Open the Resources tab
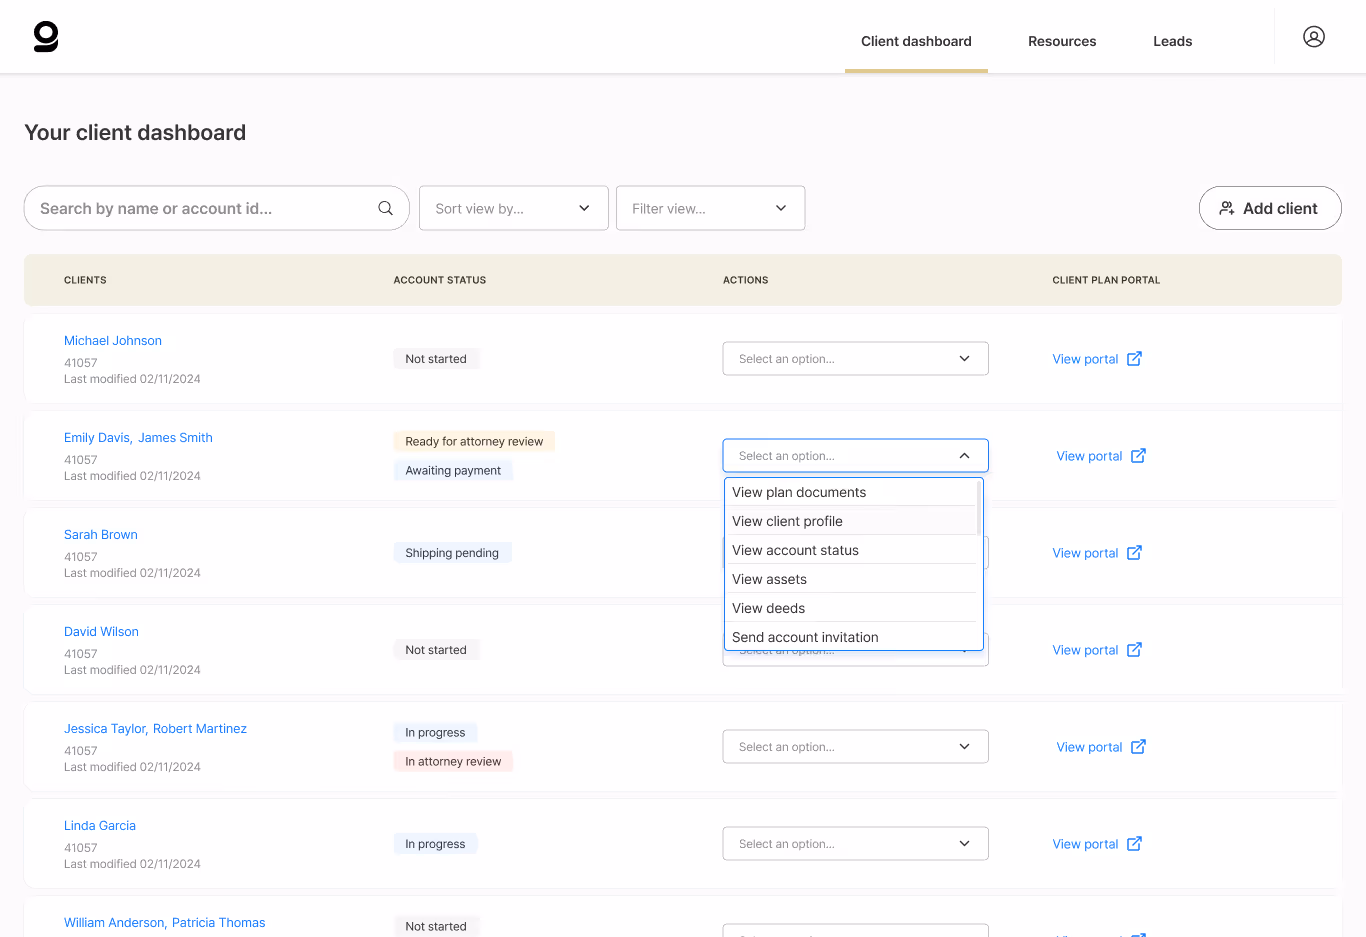The height and width of the screenshot is (937, 1366). tap(1062, 41)
